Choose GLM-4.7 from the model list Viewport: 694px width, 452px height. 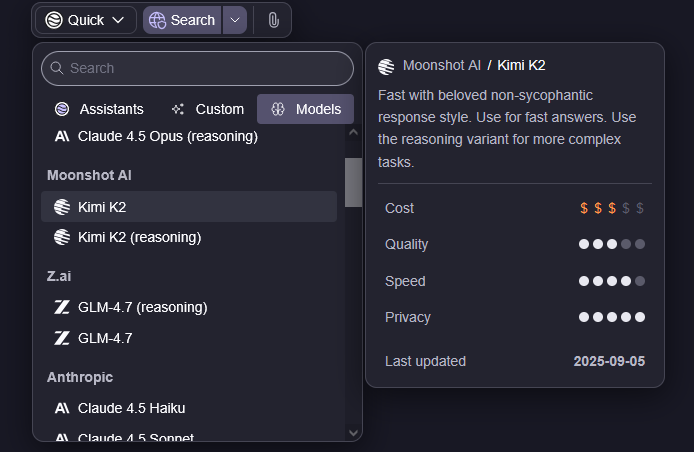[x=105, y=338]
